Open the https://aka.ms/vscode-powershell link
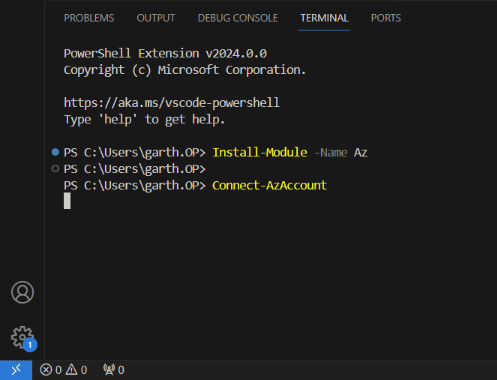The width and height of the screenshot is (497, 380). pos(172,103)
